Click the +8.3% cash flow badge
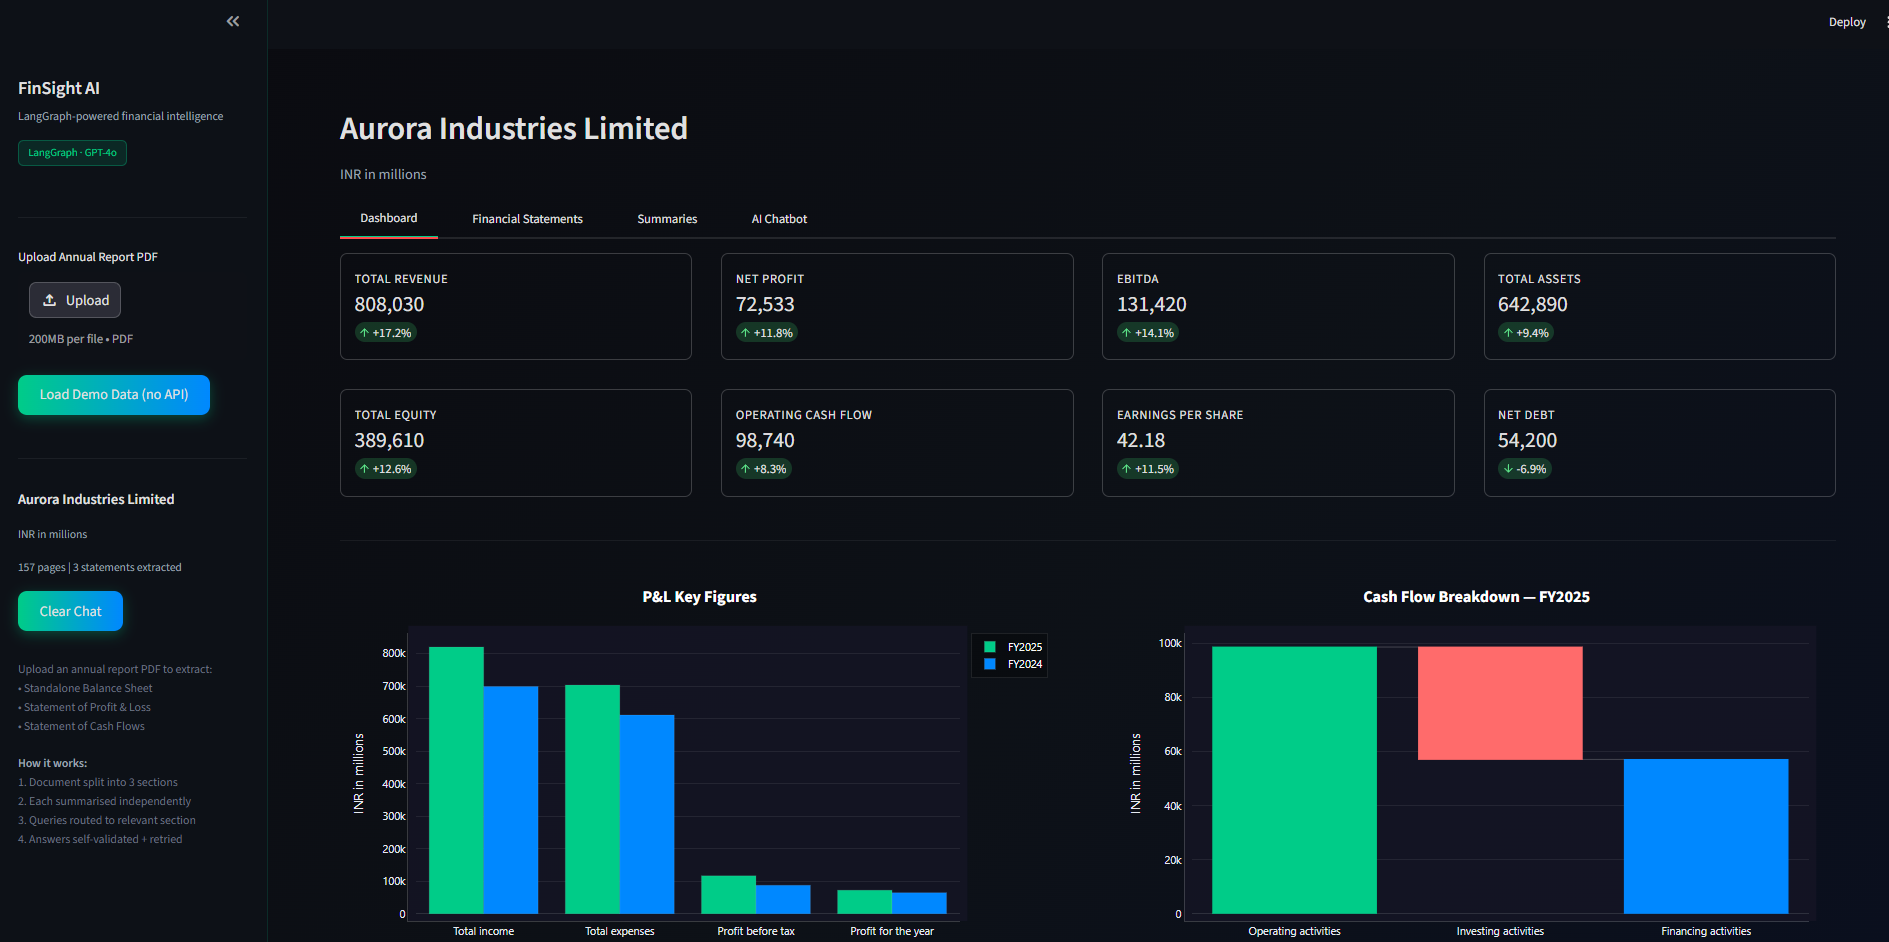Viewport: 1889px width, 942px height. [x=763, y=469]
